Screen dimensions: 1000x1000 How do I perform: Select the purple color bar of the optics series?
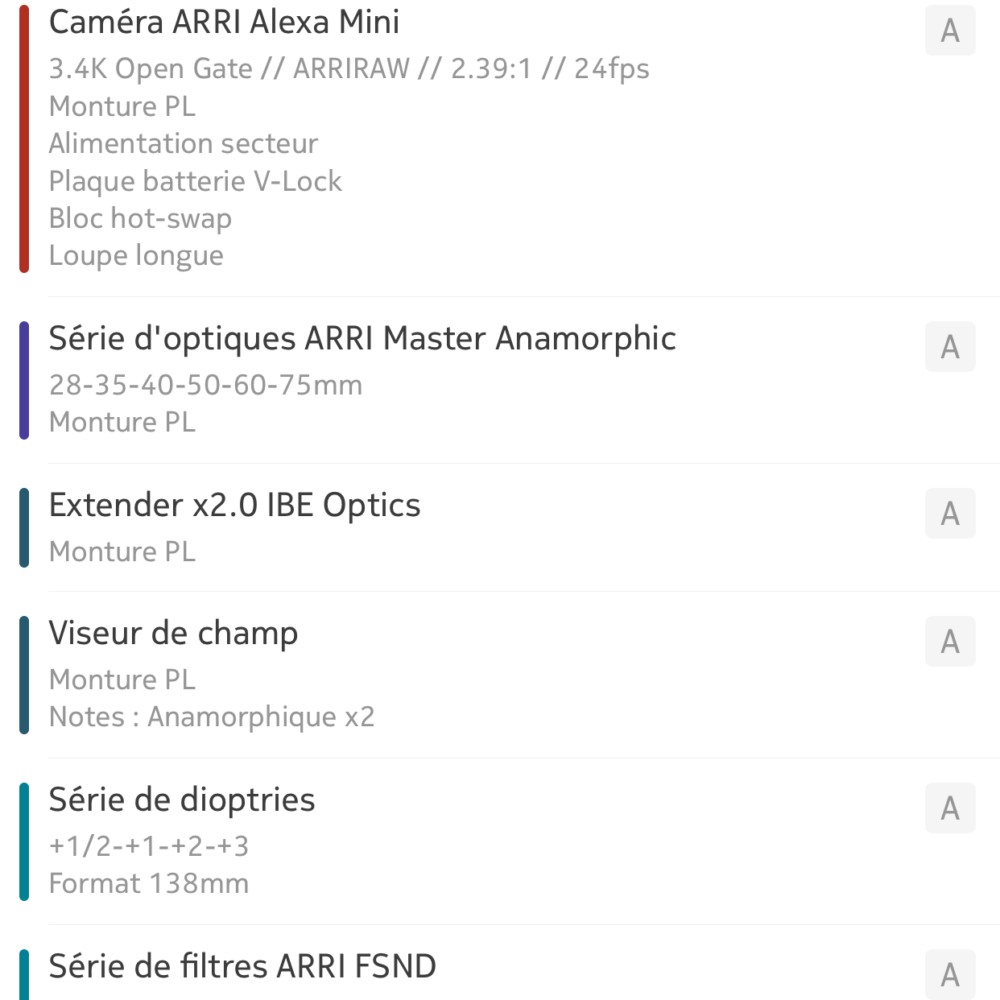pyautogui.click(x=24, y=380)
